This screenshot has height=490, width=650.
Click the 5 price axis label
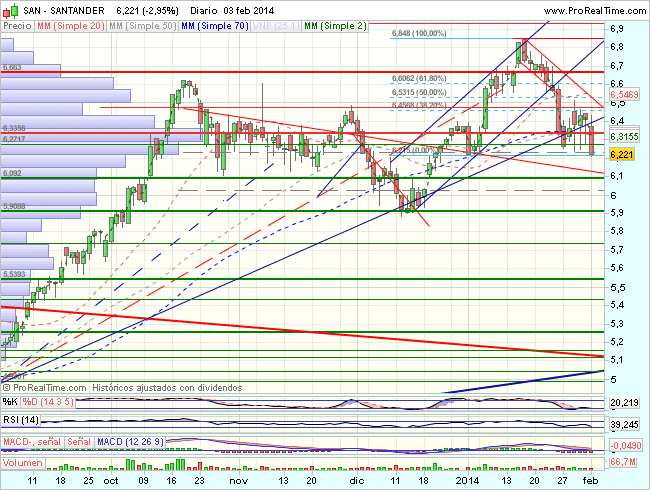click(x=613, y=379)
